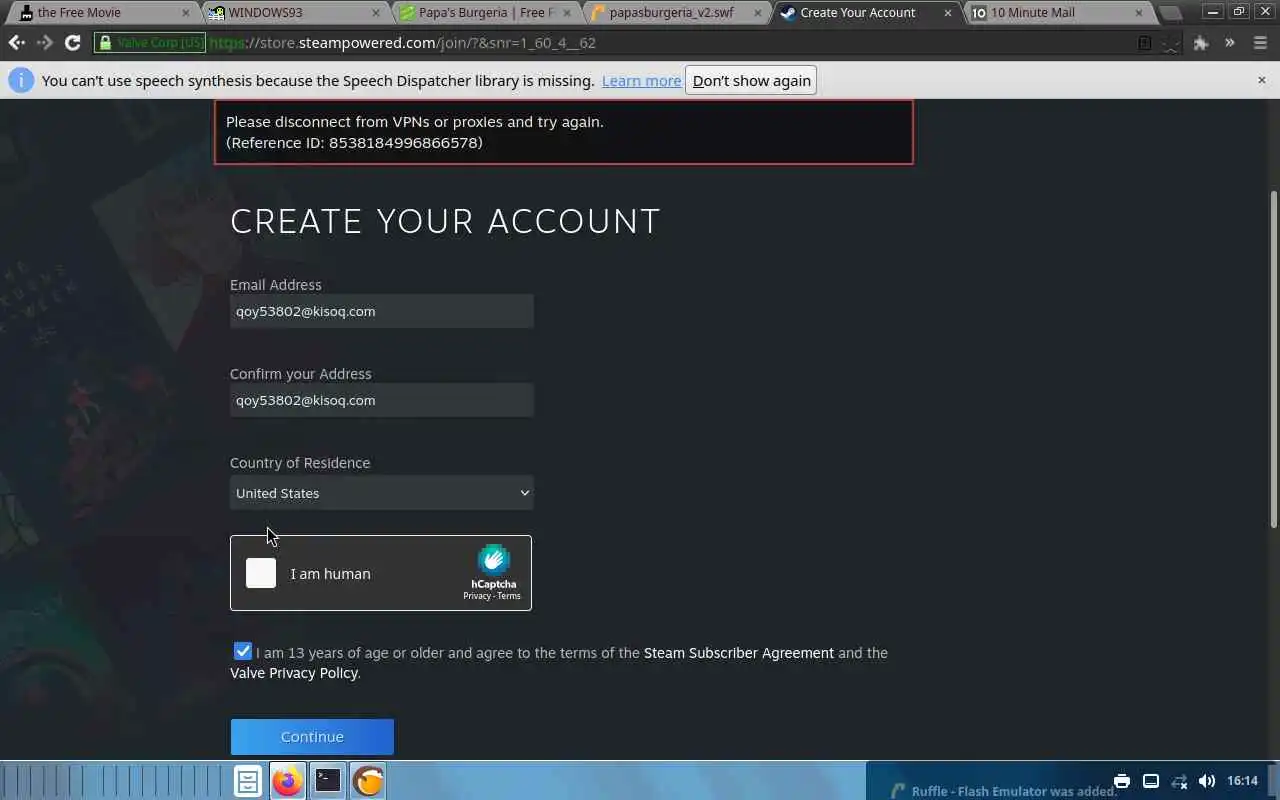Click the hCaptcha logo

click(493, 560)
